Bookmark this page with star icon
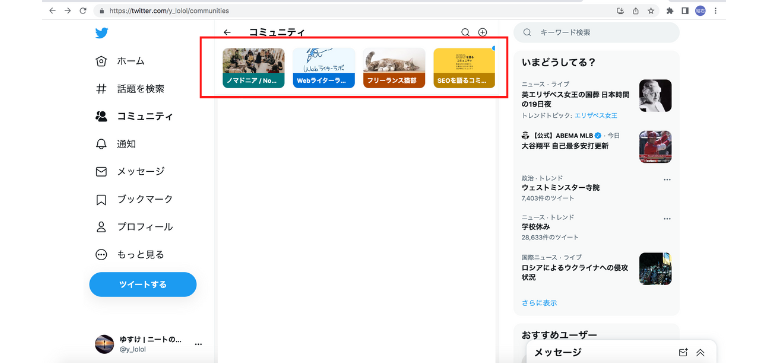 tap(650, 10)
